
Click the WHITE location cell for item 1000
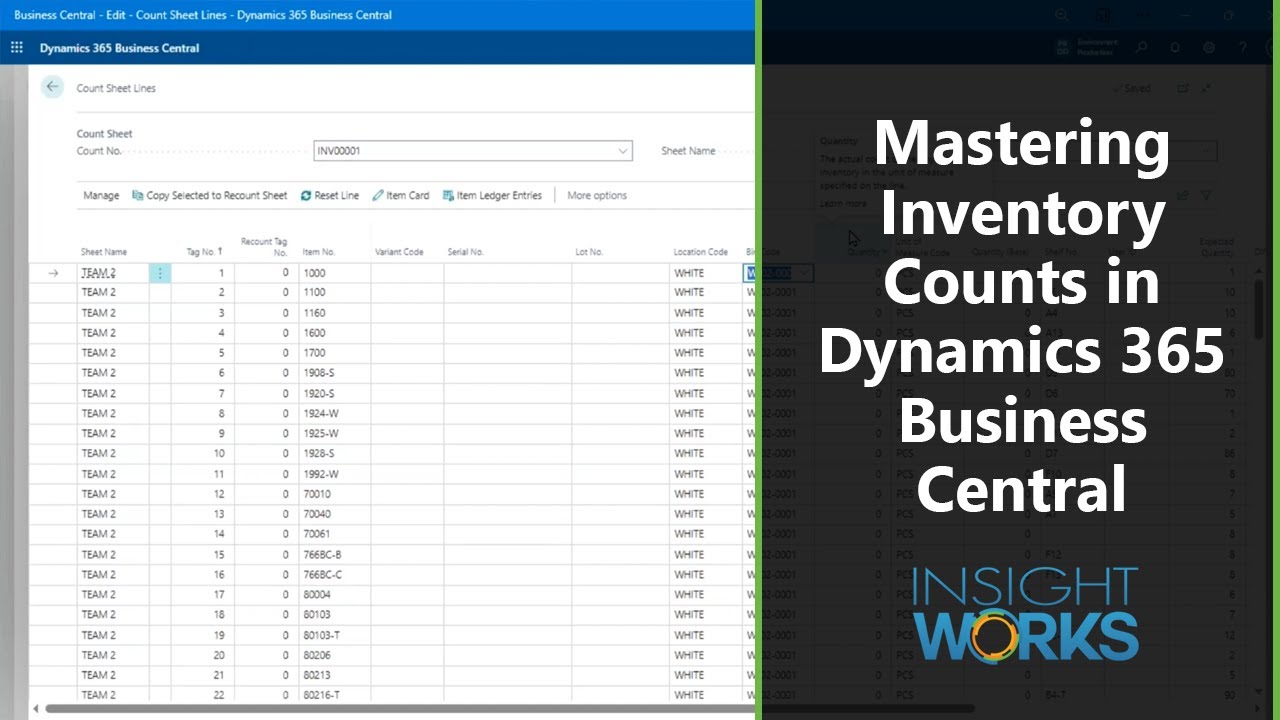[706, 273]
